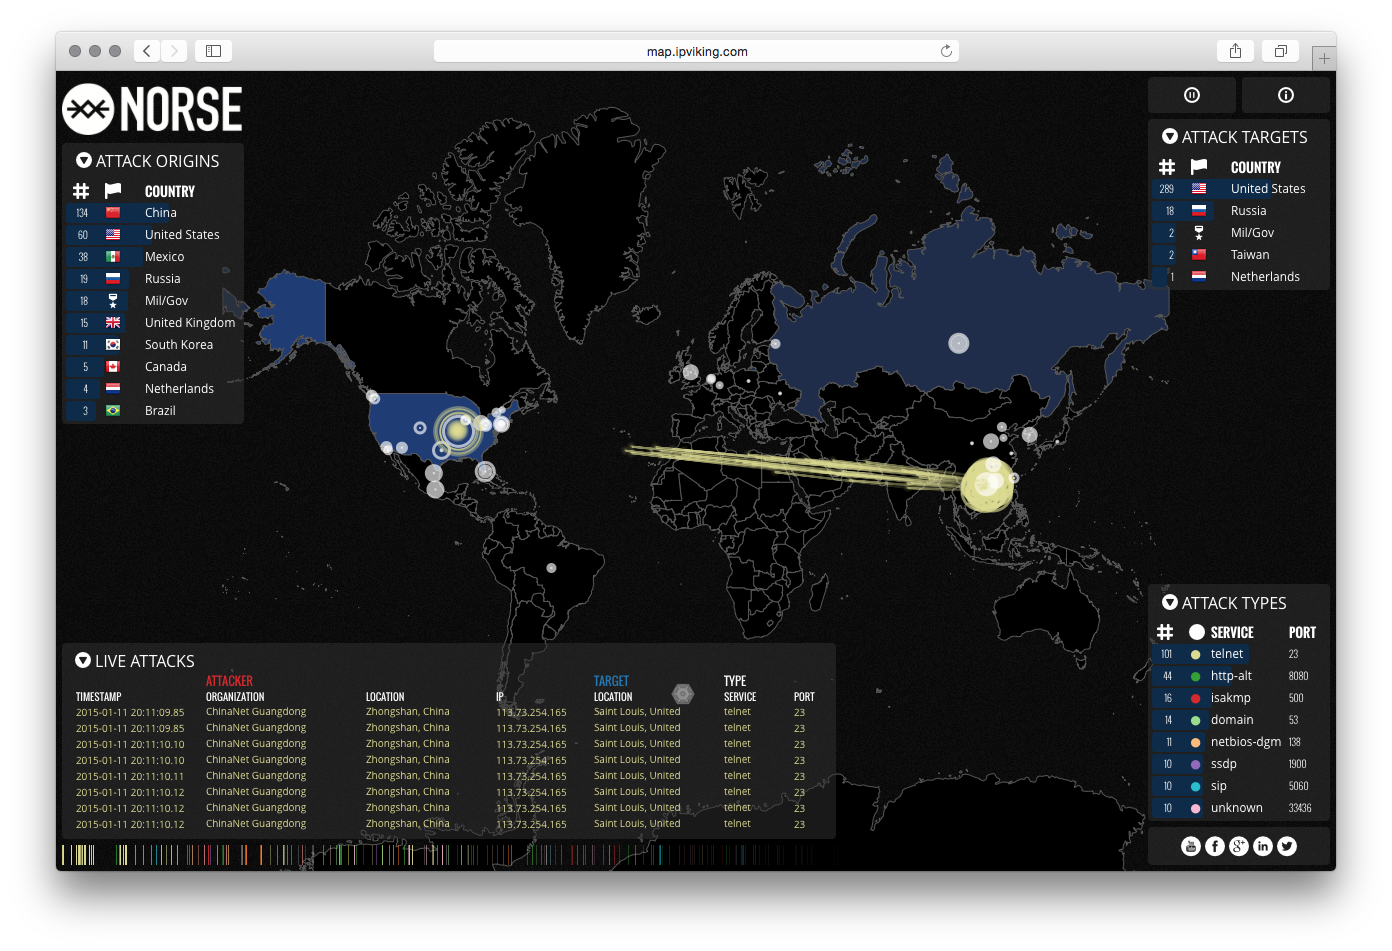This screenshot has height=951, width=1392.
Task: Click the red isakmp color dot
Action: pyautogui.click(x=1195, y=698)
